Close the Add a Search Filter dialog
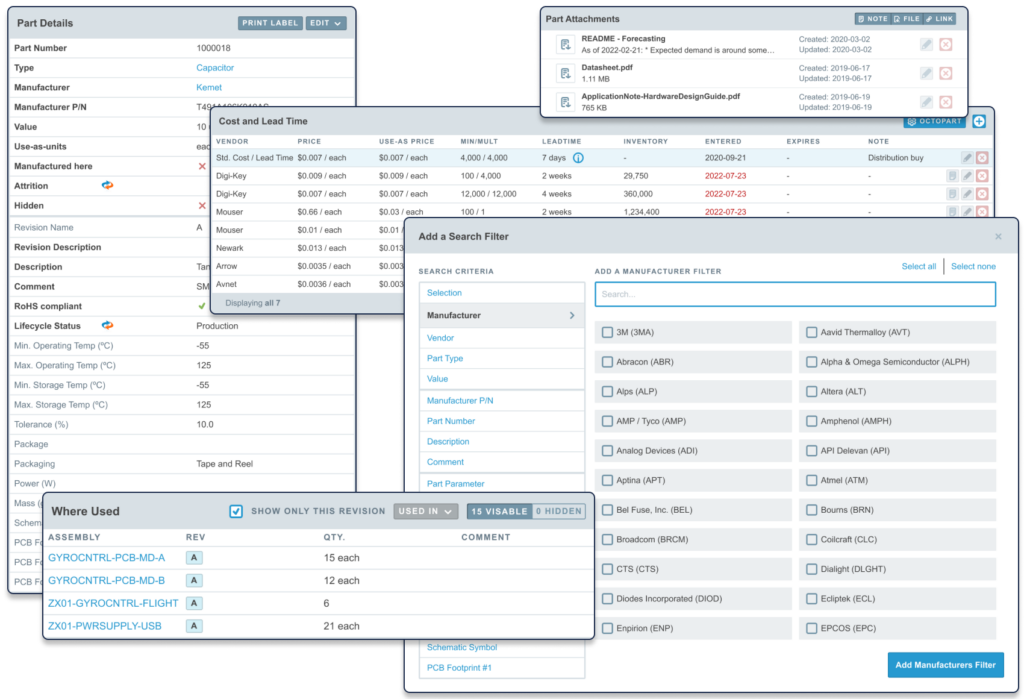 (x=998, y=236)
